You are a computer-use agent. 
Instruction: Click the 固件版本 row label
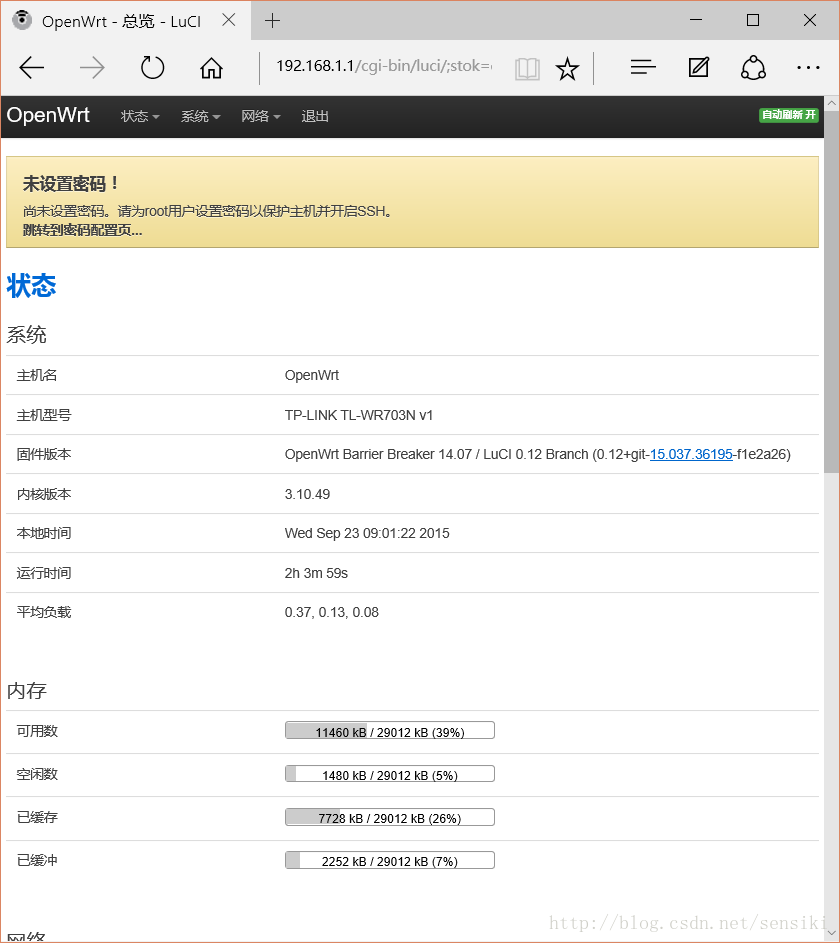44,454
